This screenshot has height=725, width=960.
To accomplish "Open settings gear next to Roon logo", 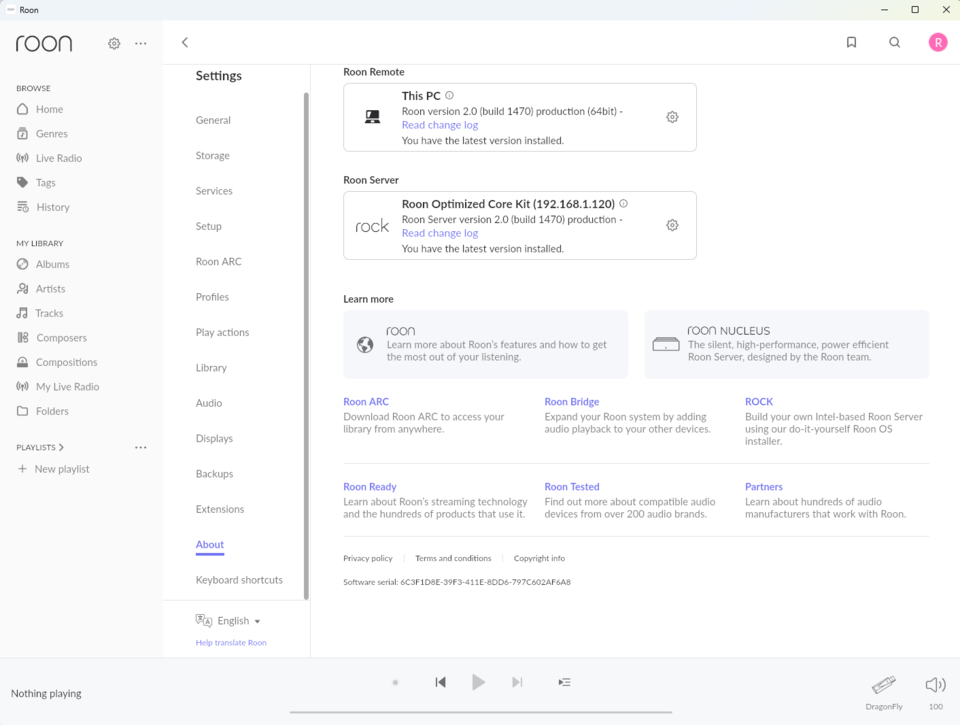I will tap(114, 43).
